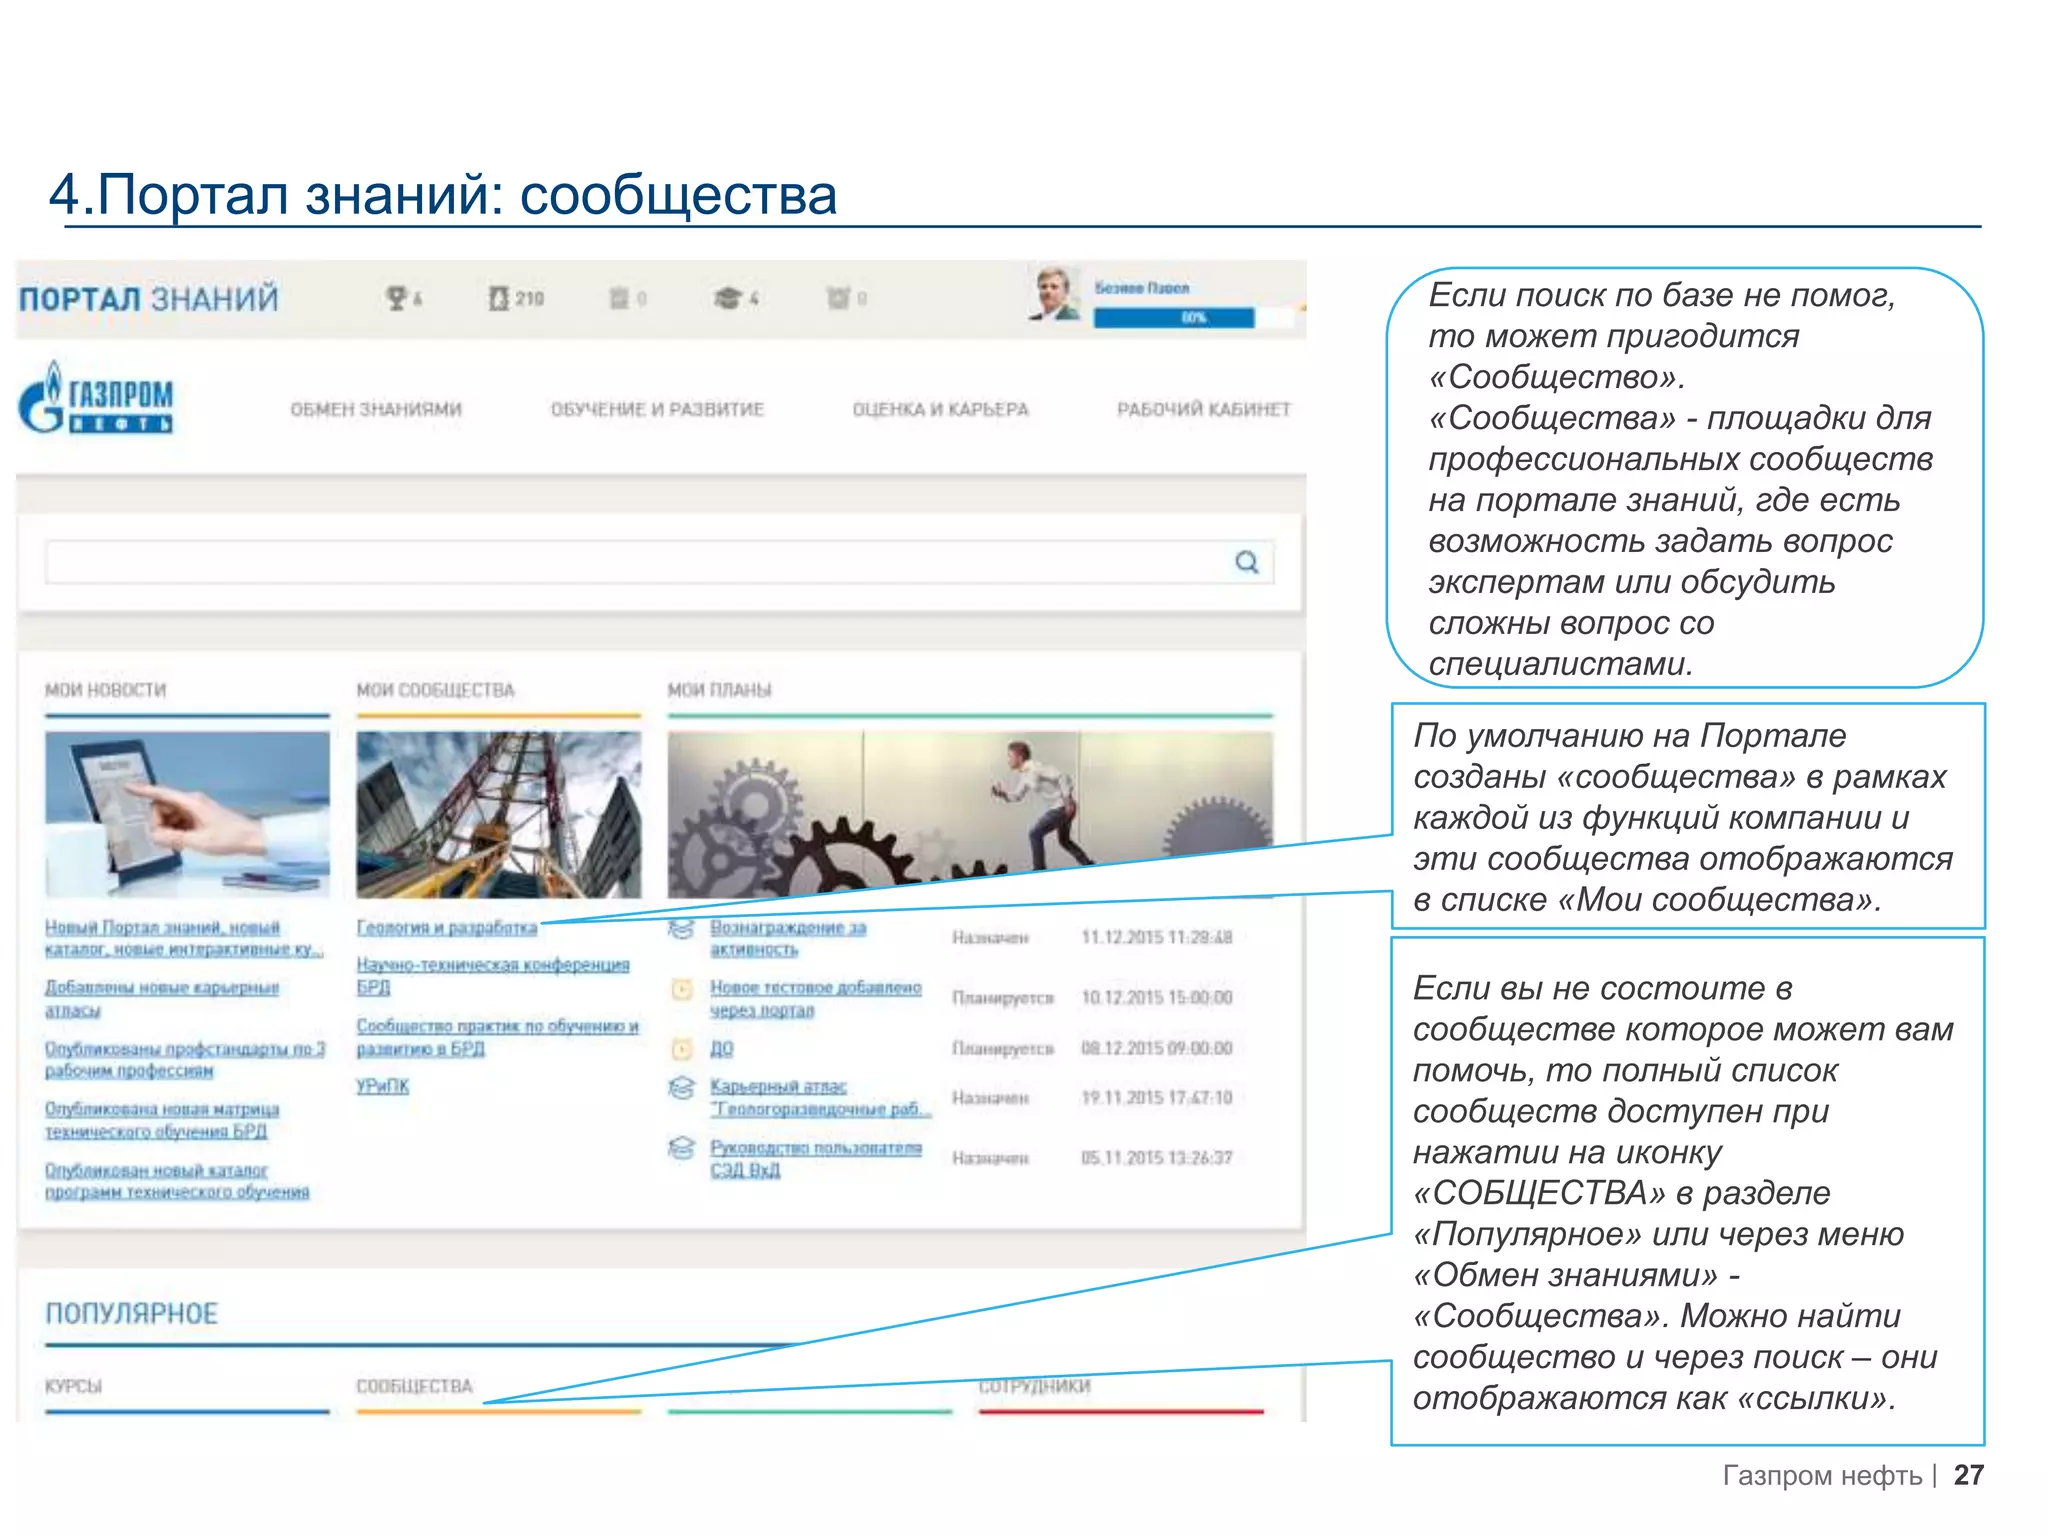The image size is (2048, 1536).
Task: Open Обучение и развитие menu
Action: pos(657,409)
